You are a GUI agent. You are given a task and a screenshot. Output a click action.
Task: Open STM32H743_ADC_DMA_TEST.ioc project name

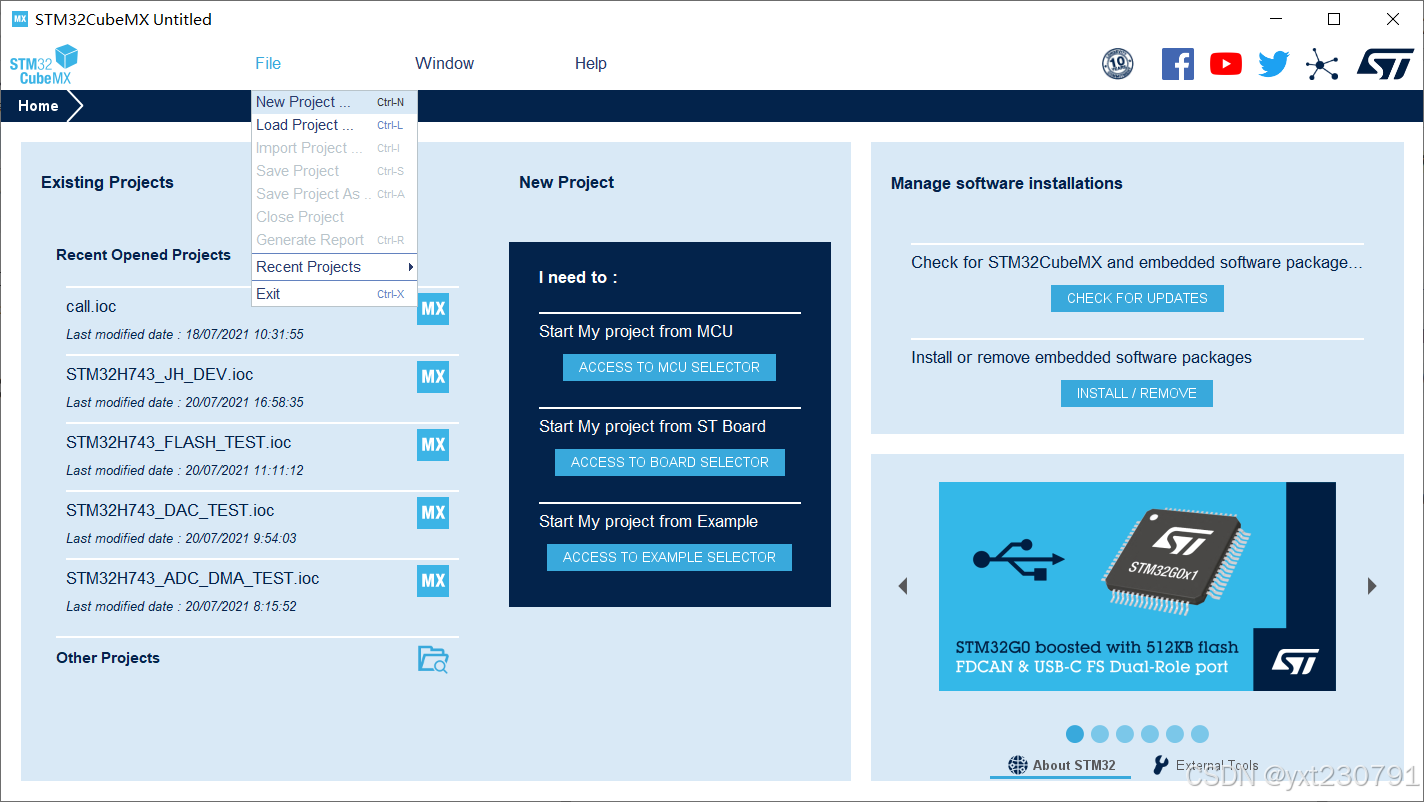tap(193, 578)
